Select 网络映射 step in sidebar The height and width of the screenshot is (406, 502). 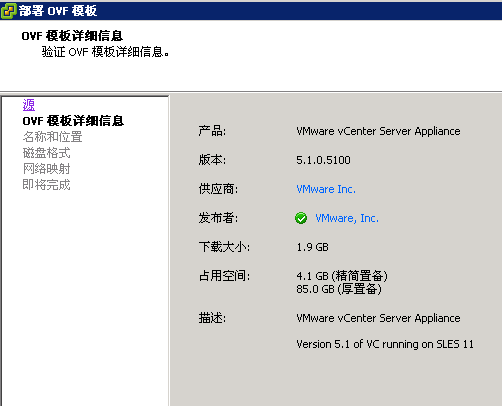click(46, 169)
